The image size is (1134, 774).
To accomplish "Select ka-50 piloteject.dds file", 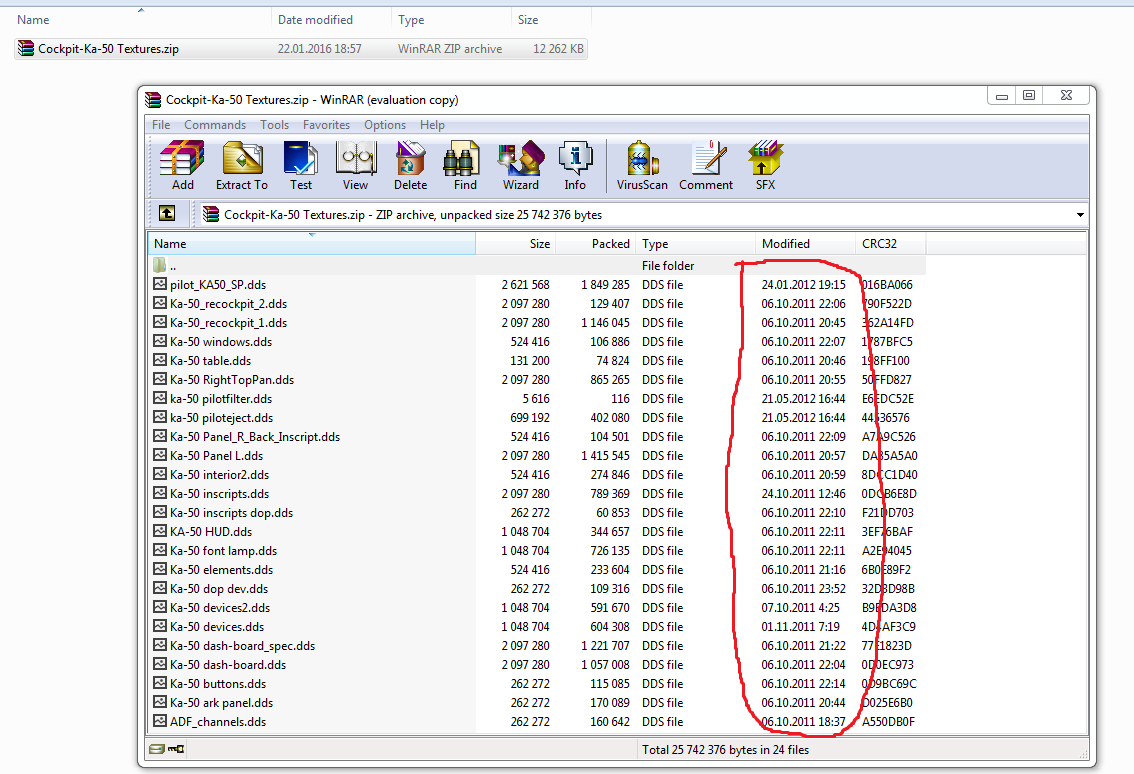I will [221, 417].
